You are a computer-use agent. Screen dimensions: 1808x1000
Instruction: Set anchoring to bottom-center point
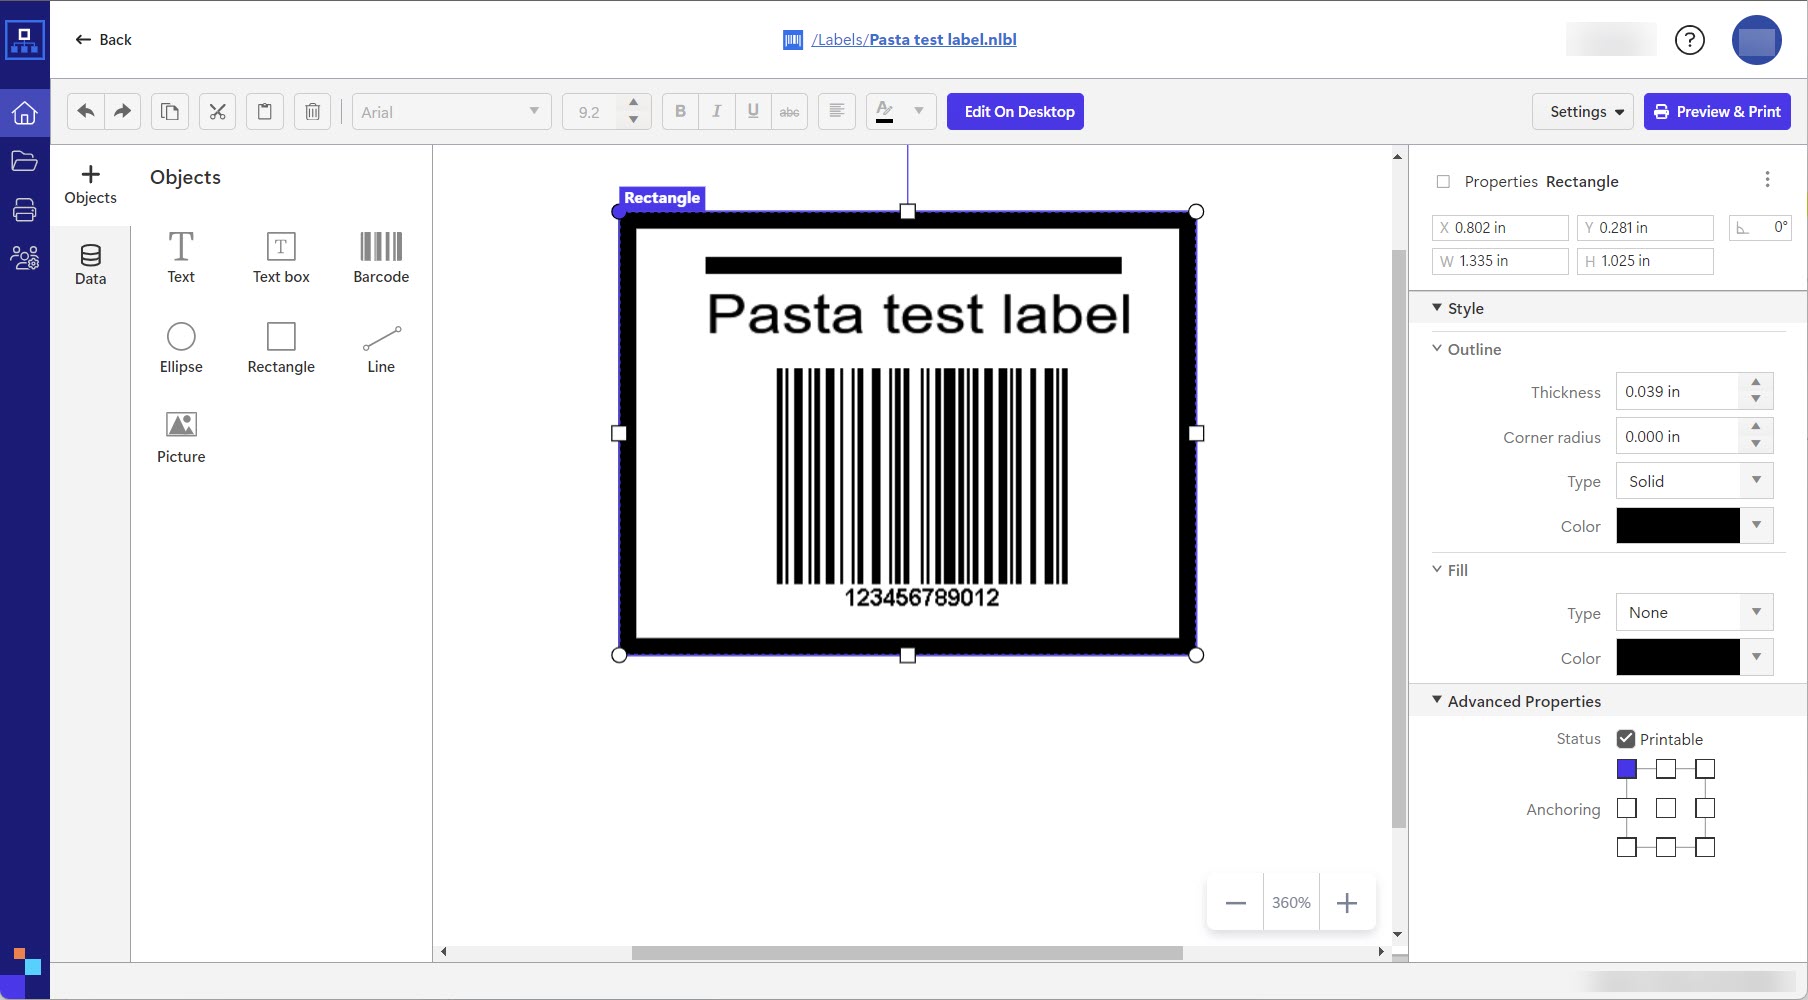point(1666,847)
